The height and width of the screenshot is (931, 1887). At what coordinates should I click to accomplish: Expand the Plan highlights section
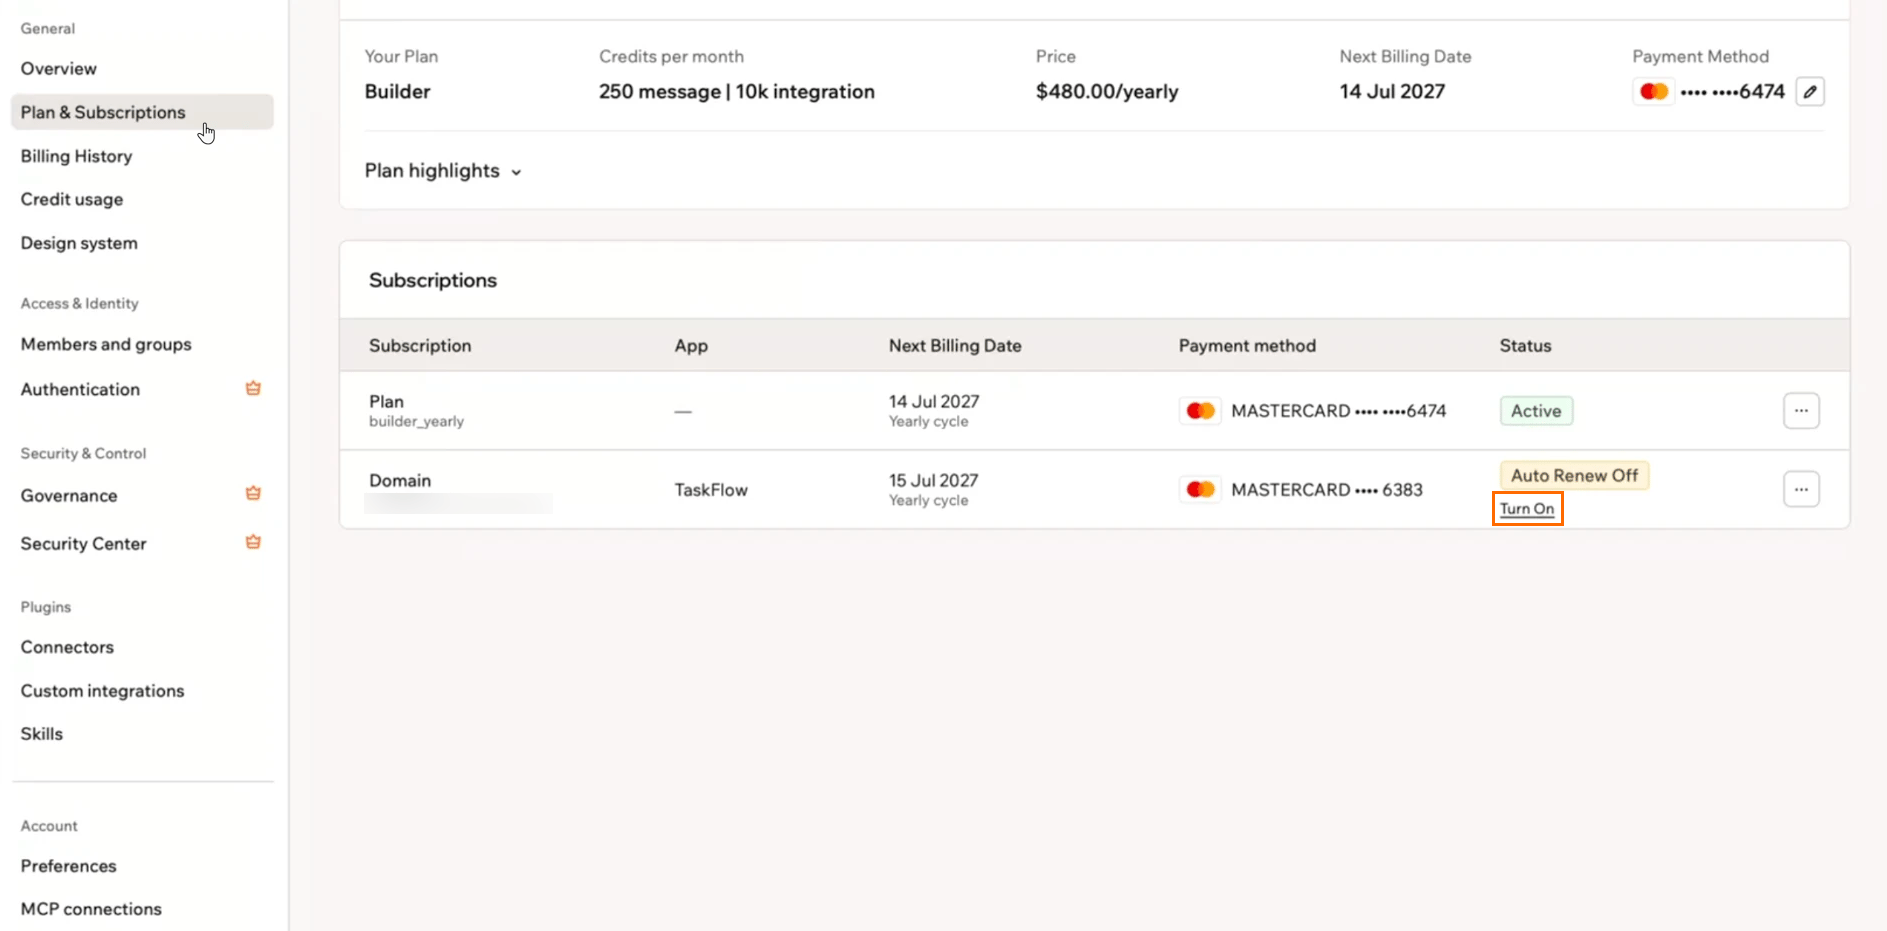click(x=443, y=171)
